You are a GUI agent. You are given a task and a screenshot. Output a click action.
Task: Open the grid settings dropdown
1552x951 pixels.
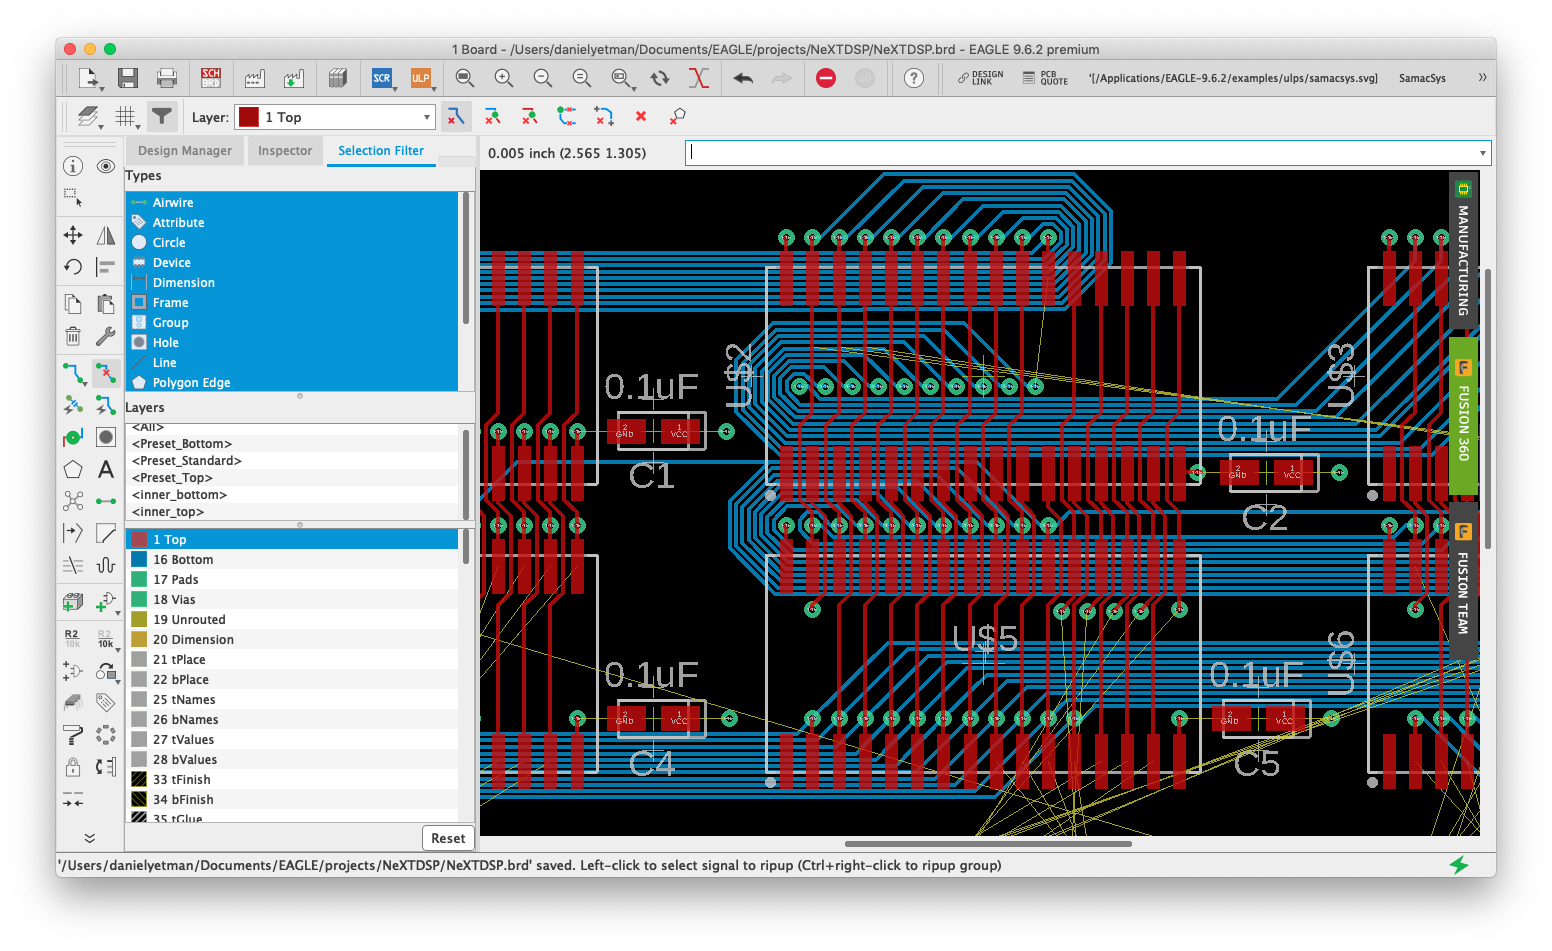pyautogui.click(x=126, y=117)
